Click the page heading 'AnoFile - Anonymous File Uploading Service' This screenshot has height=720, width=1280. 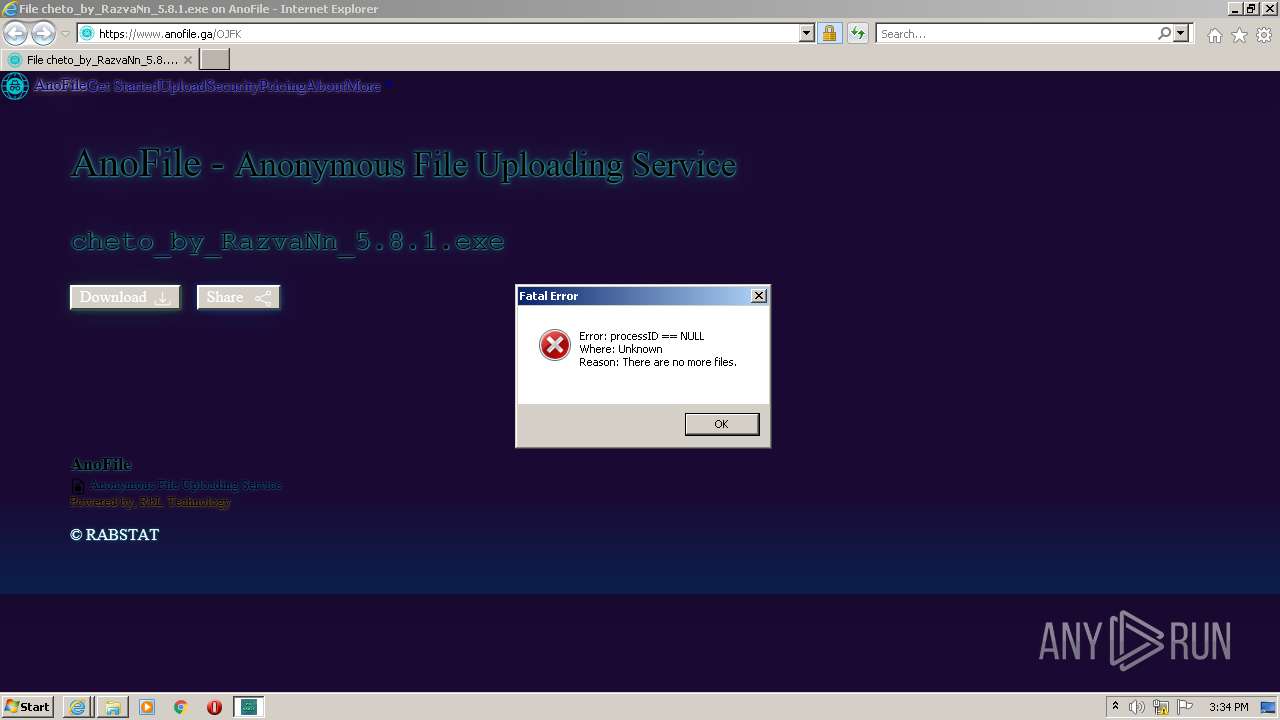point(404,164)
